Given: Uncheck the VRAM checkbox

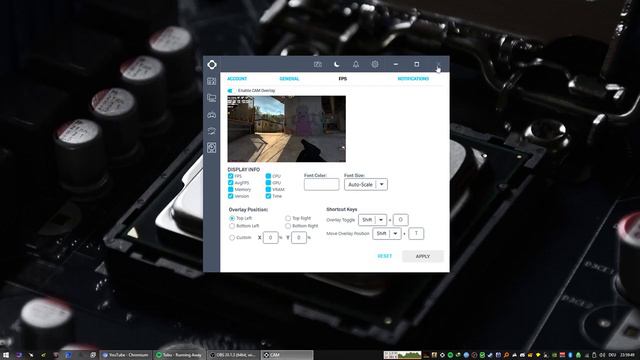Looking at the screenshot, I should point(268,189).
